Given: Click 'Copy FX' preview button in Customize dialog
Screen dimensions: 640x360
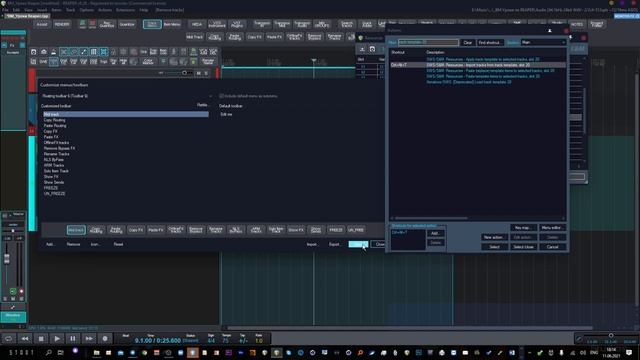Looking at the screenshot, I should [x=136, y=230].
